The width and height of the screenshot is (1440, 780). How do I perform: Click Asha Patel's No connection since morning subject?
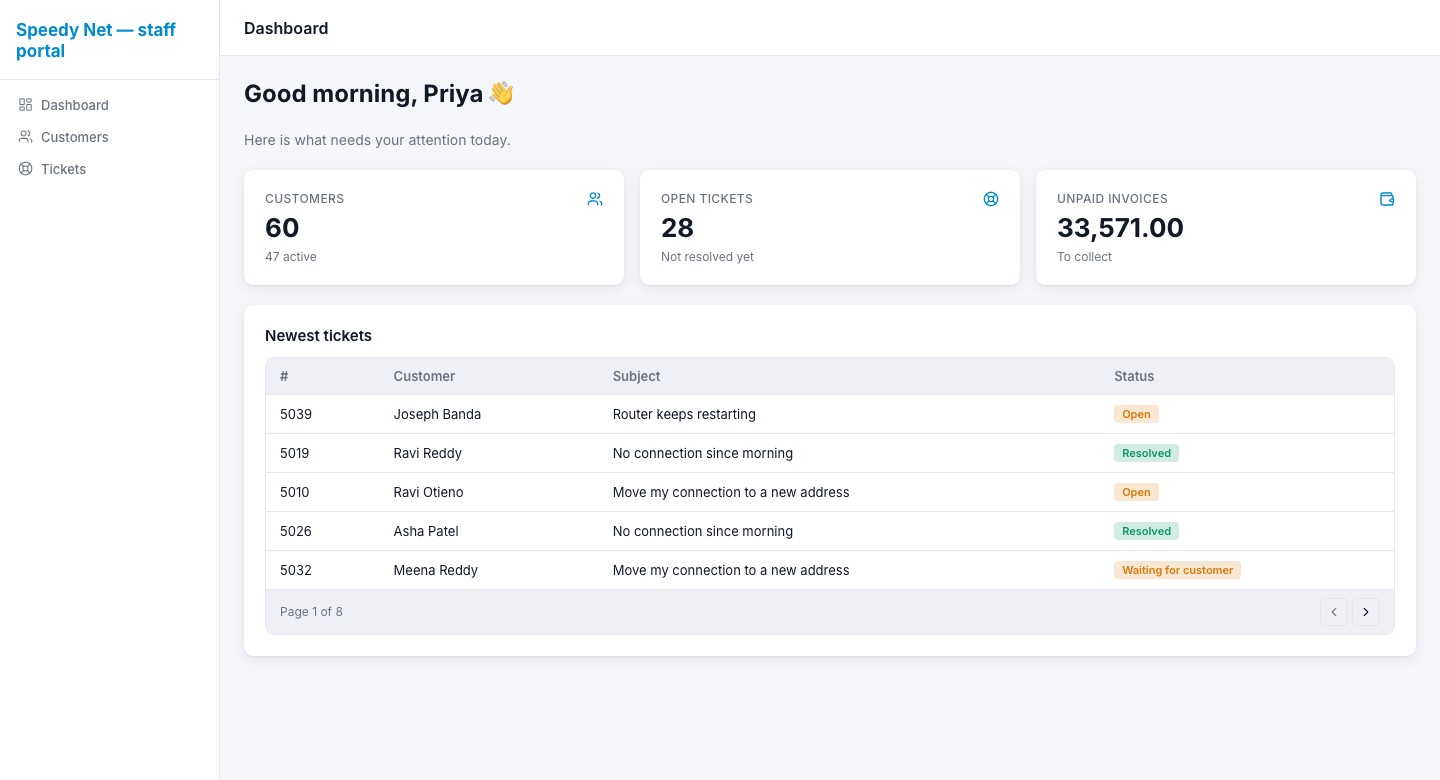pos(703,531)
